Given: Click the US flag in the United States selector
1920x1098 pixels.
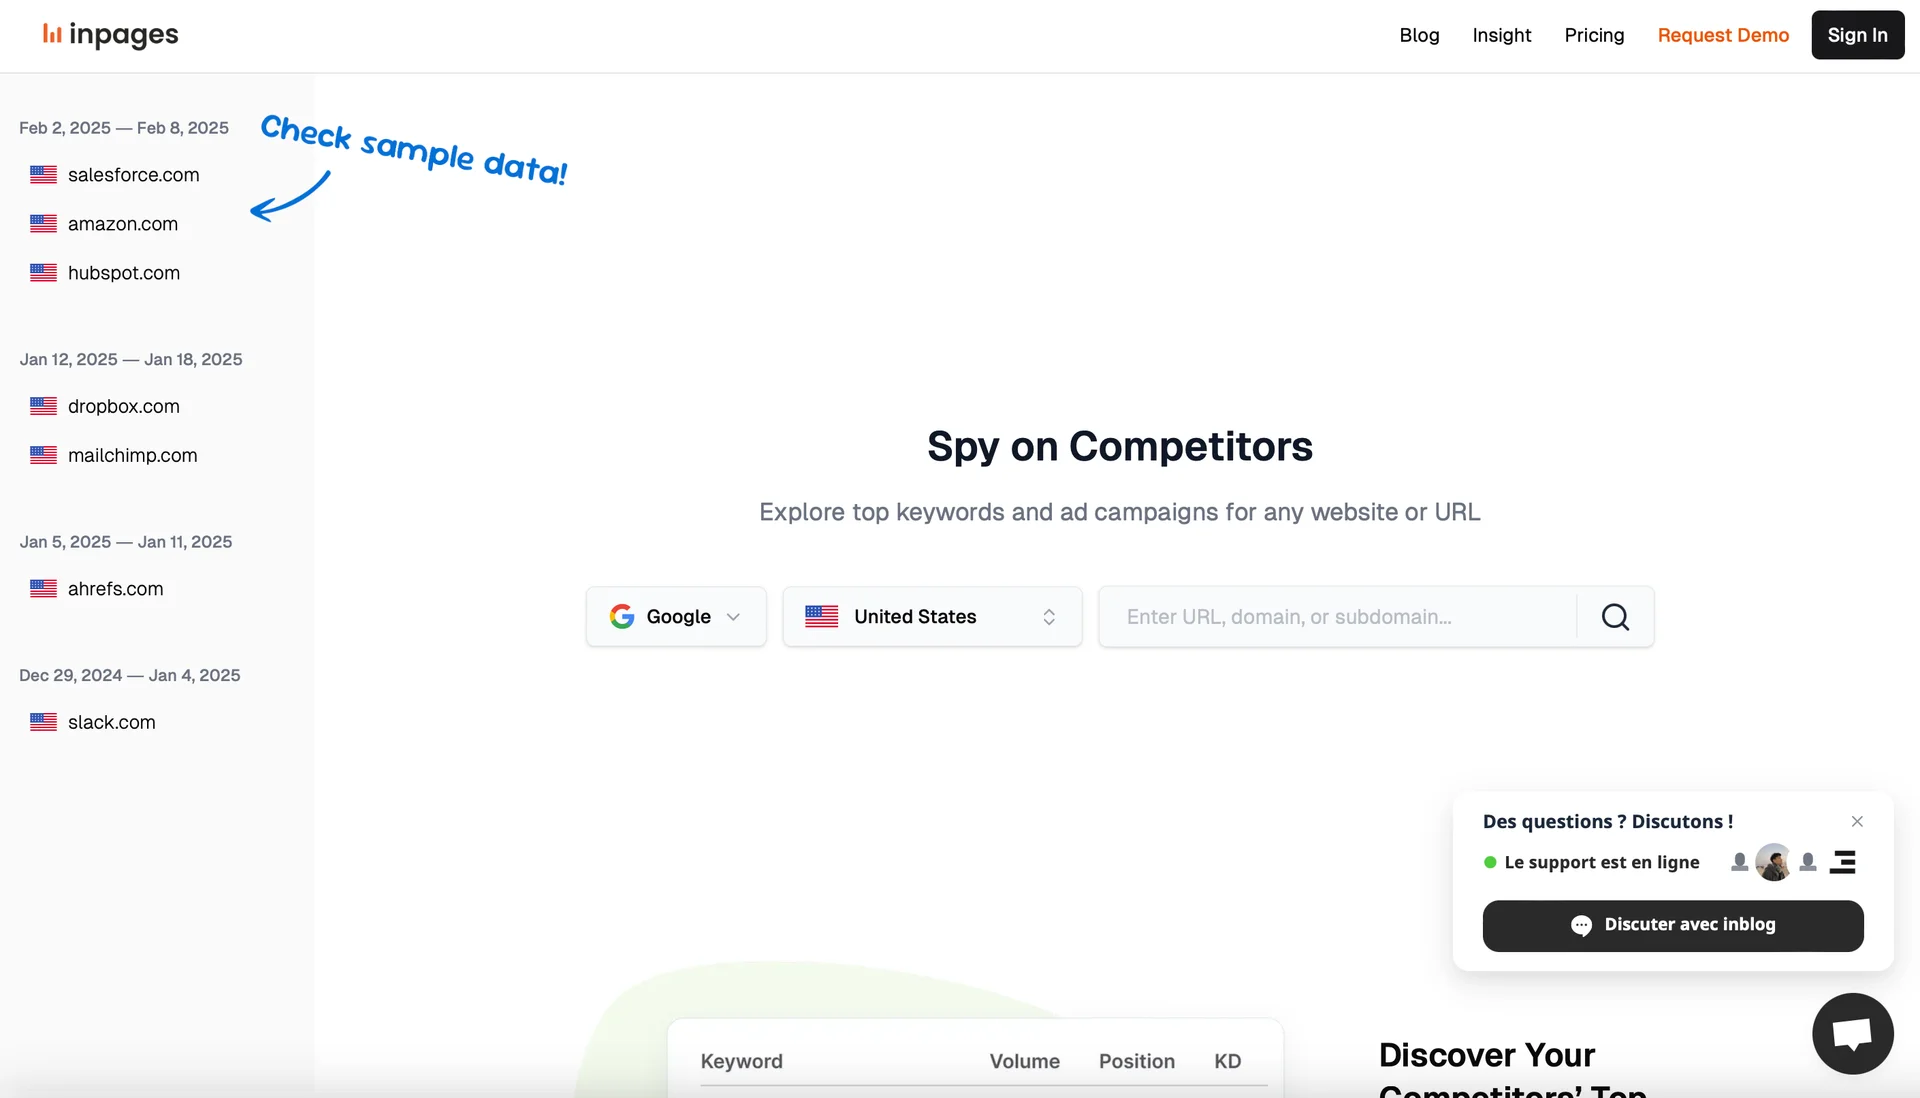Looking at the screenshot, I should (820, 616).
